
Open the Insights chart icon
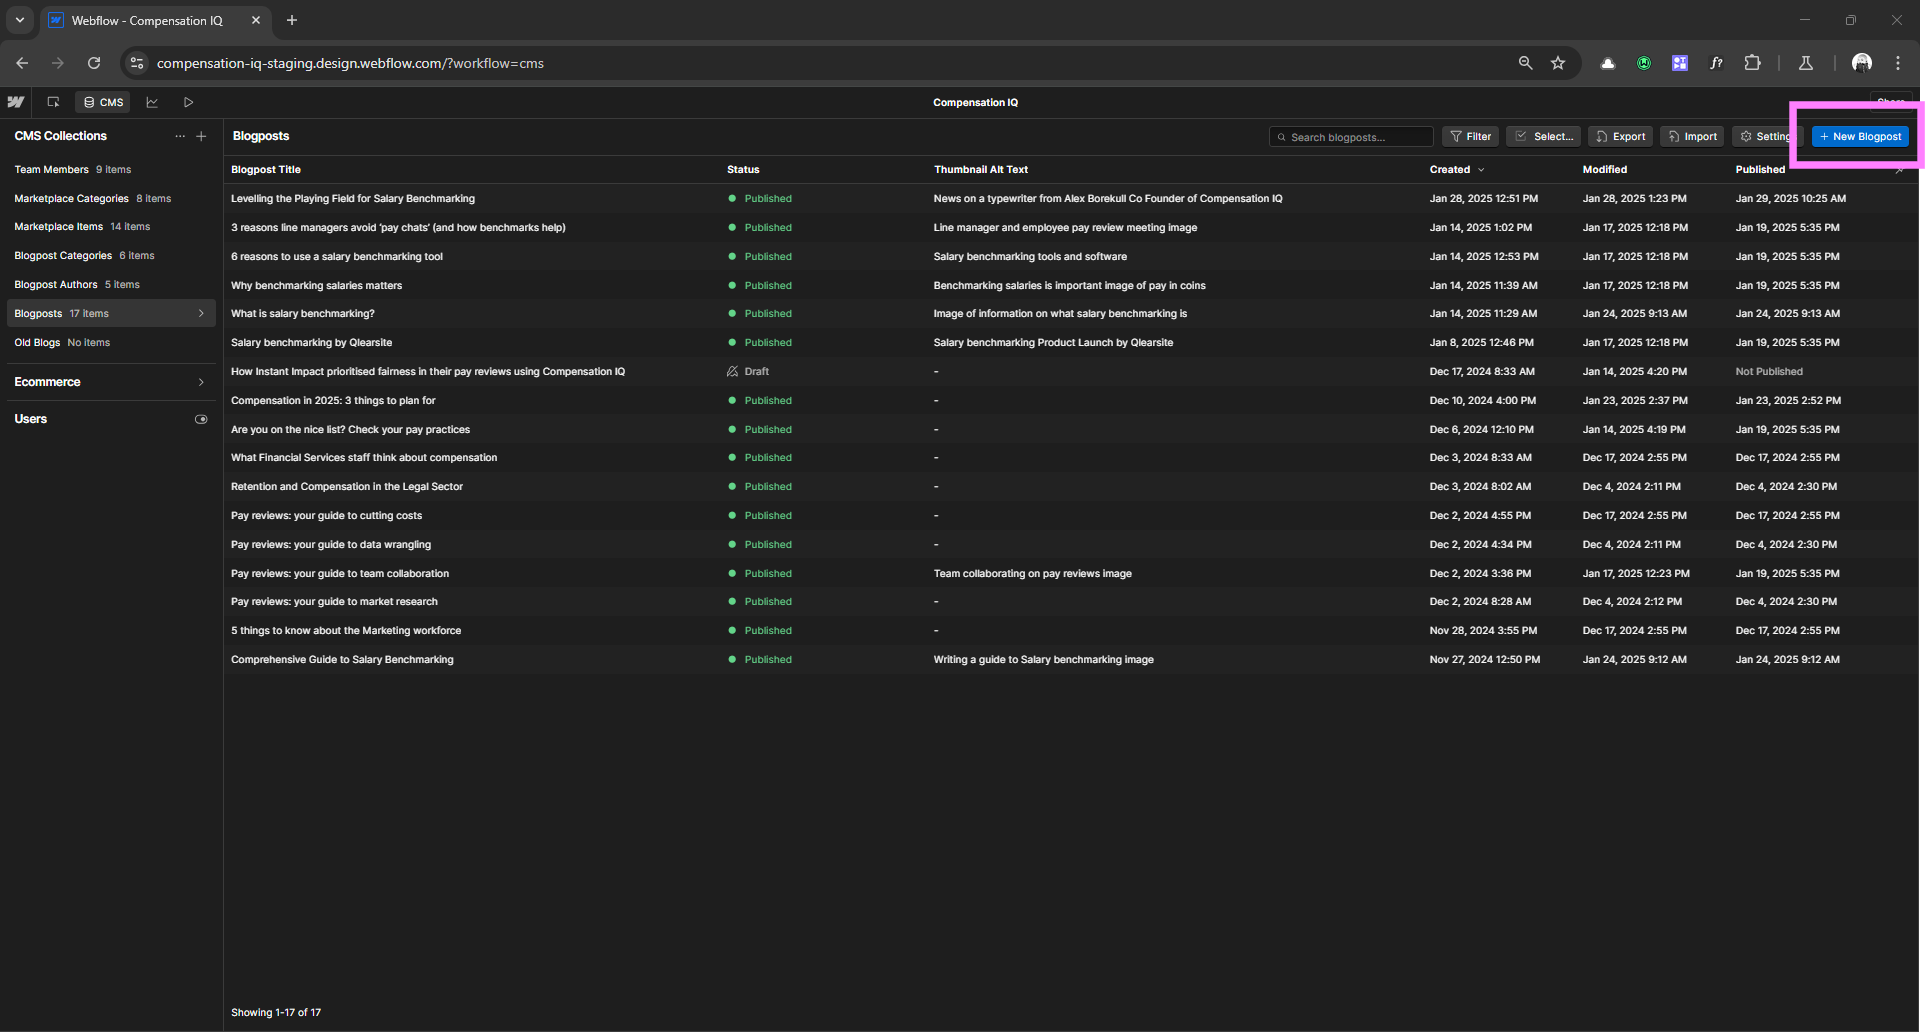[152, 102]
